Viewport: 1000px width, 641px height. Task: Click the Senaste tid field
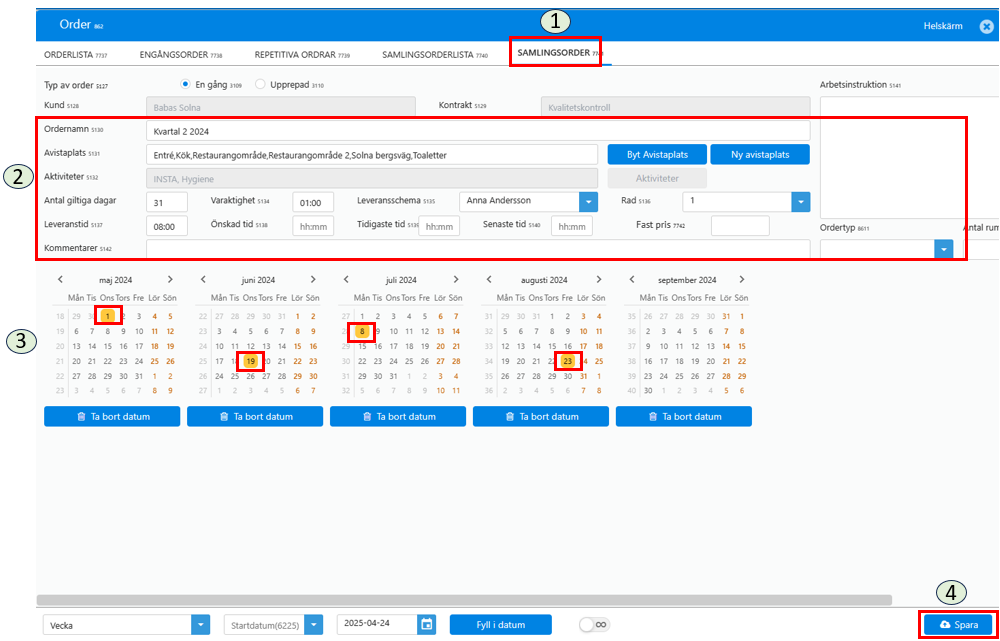571,226
